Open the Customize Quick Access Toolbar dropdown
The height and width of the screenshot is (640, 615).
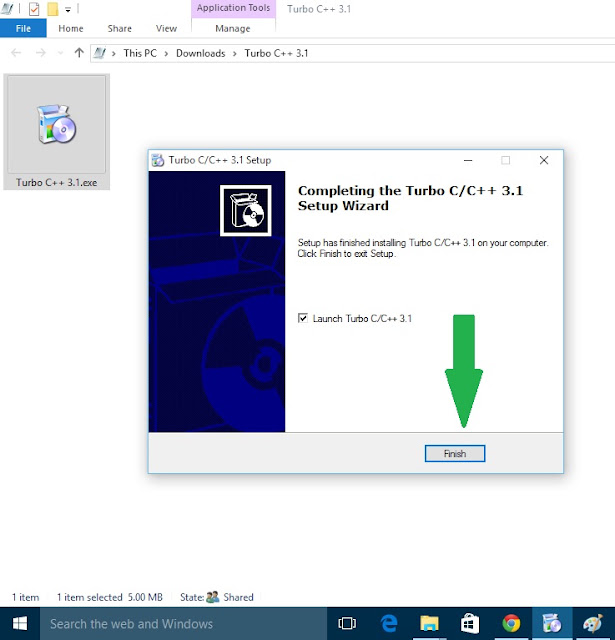68,10
